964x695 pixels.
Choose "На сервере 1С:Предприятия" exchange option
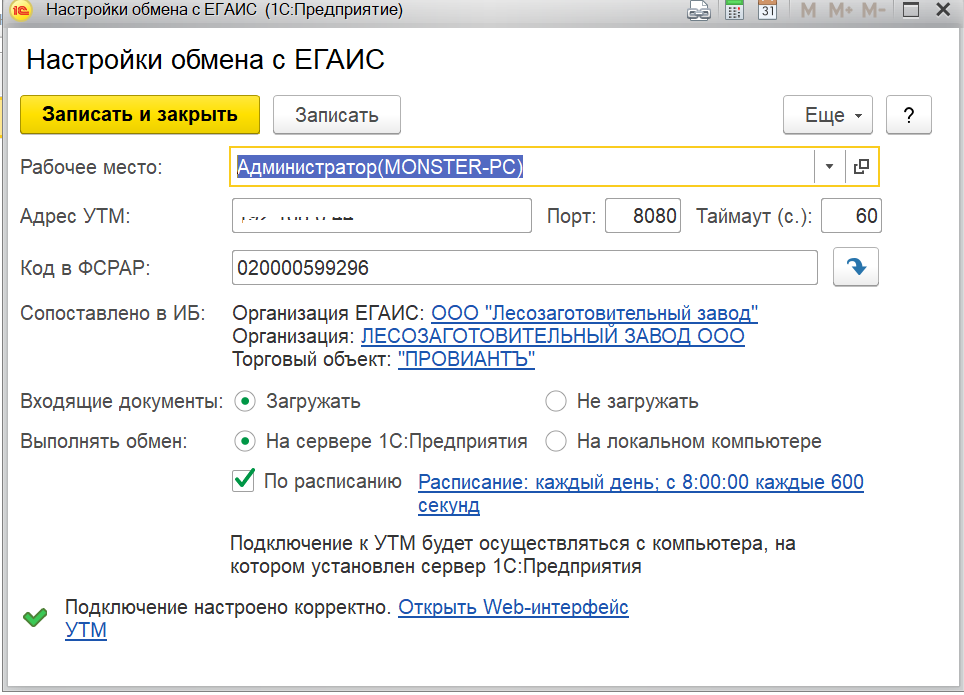click(x=245, y=442)
